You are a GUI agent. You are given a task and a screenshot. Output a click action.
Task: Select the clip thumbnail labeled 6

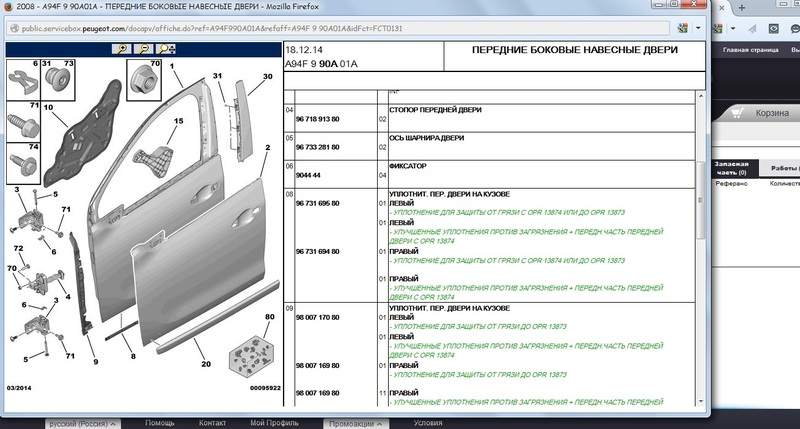pos(23,80)
